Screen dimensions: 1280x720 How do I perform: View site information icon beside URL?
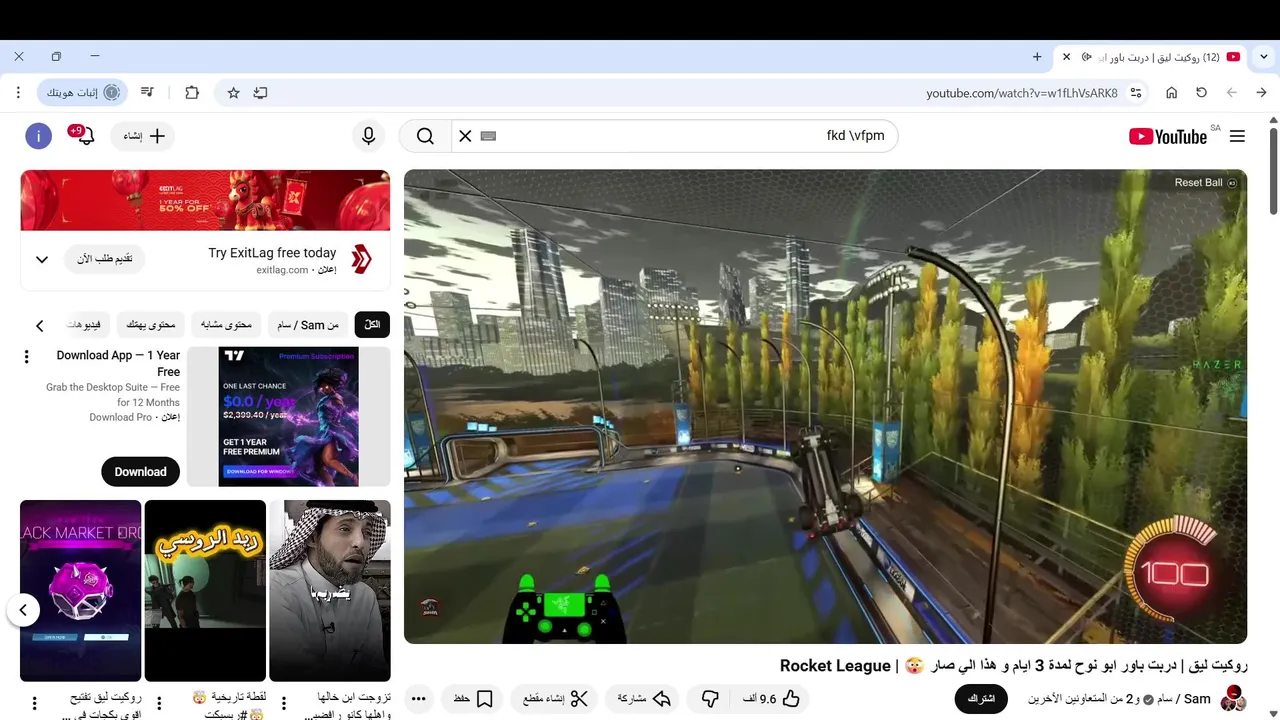pyautogui.click(x=1136, y=93)
